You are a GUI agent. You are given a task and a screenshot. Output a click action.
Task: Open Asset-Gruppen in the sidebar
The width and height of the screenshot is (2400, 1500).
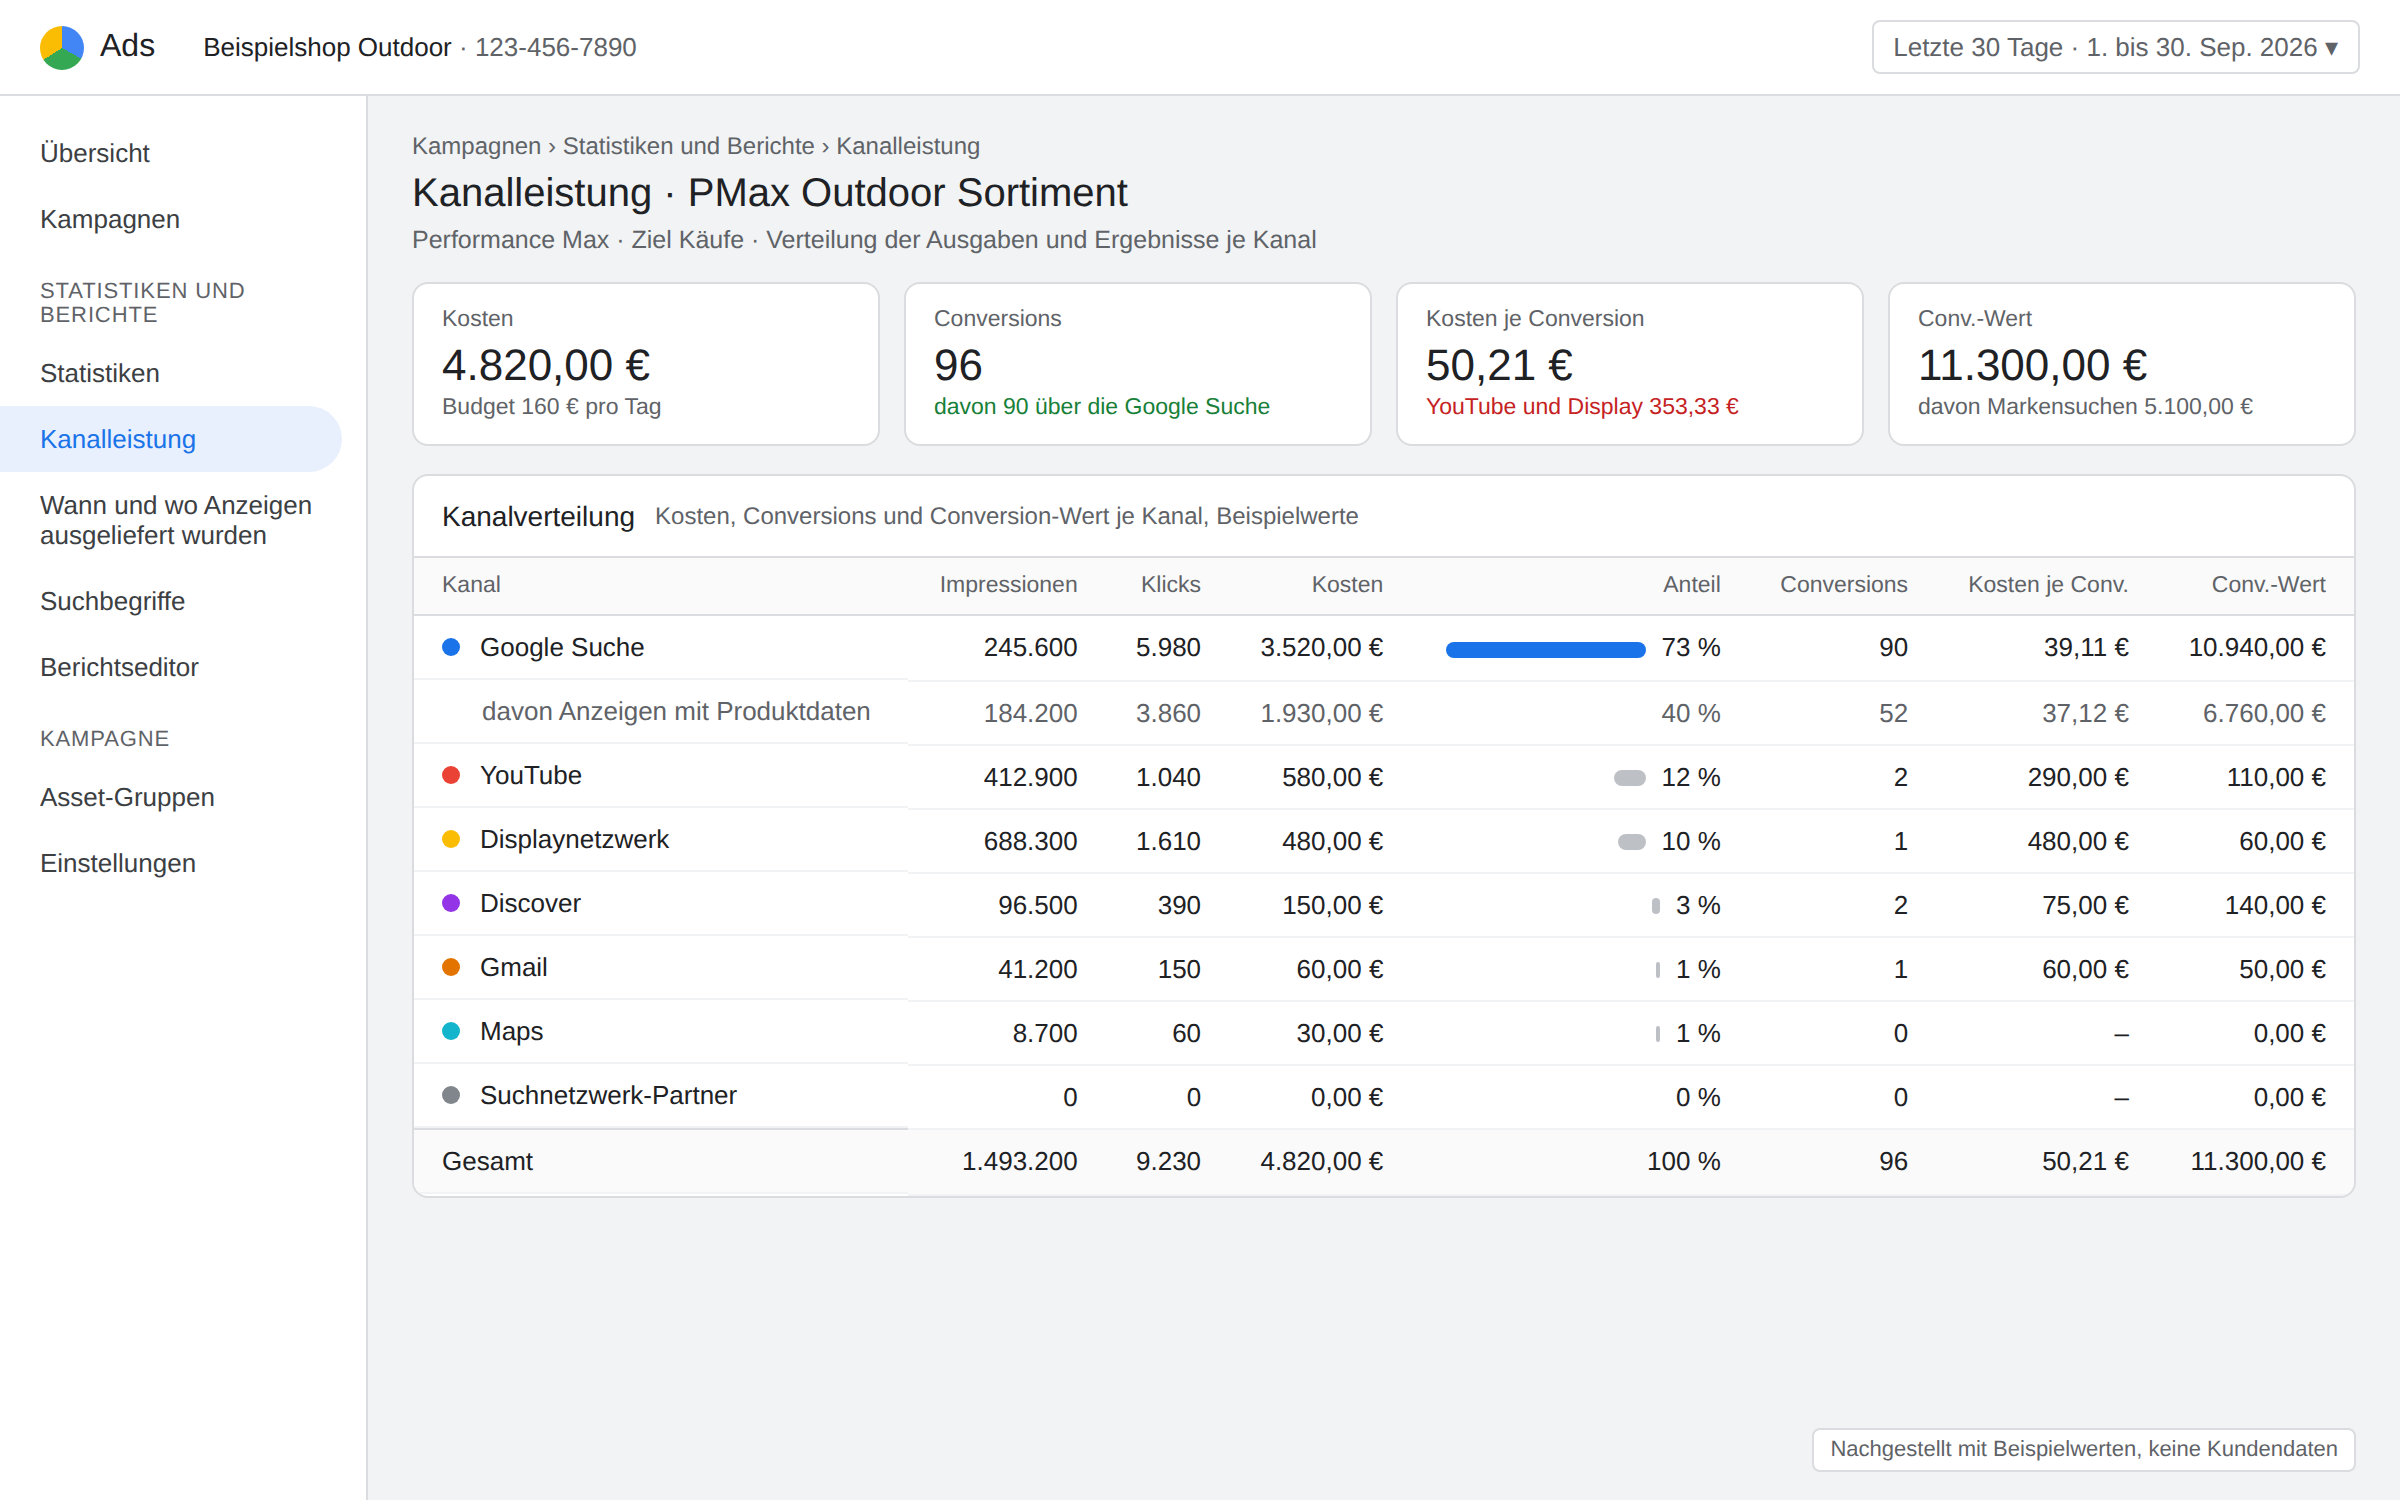point(127,797)
